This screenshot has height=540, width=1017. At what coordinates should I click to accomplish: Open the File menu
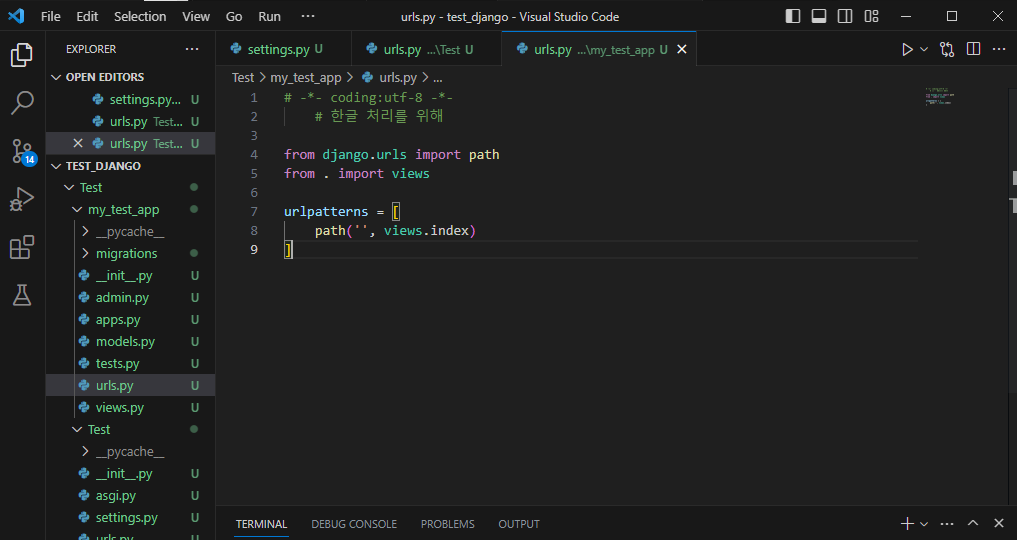coord(51,16)
